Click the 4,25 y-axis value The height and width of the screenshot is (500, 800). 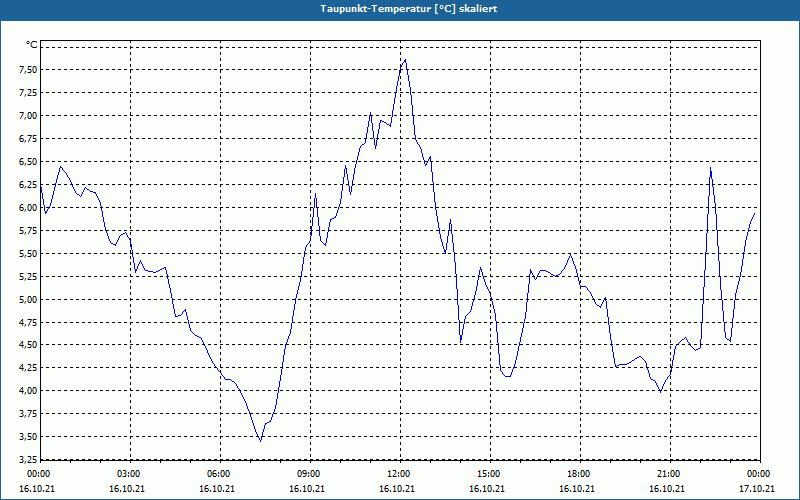click(x=28, y=368)
